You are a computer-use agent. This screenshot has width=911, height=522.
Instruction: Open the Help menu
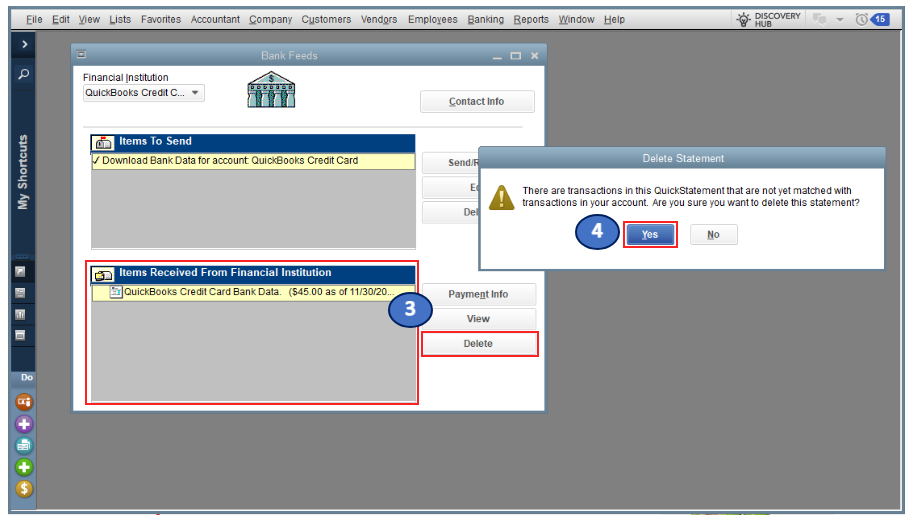point(614,19)
